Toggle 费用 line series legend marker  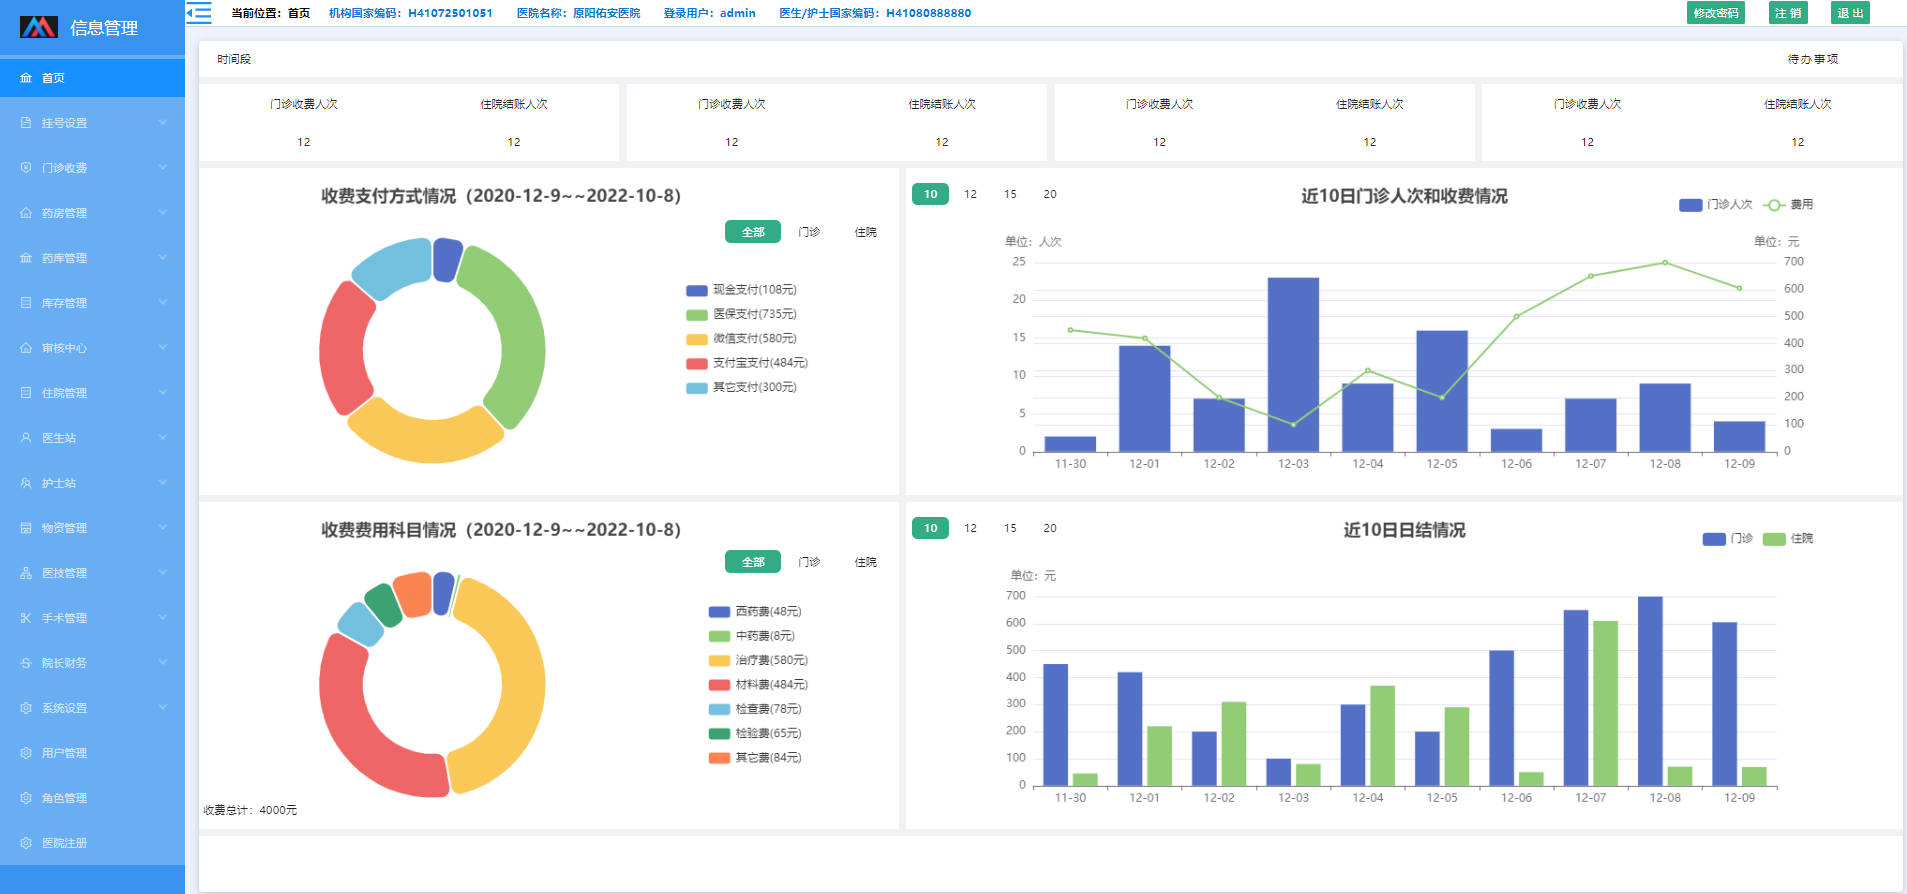click(1773, 205)
